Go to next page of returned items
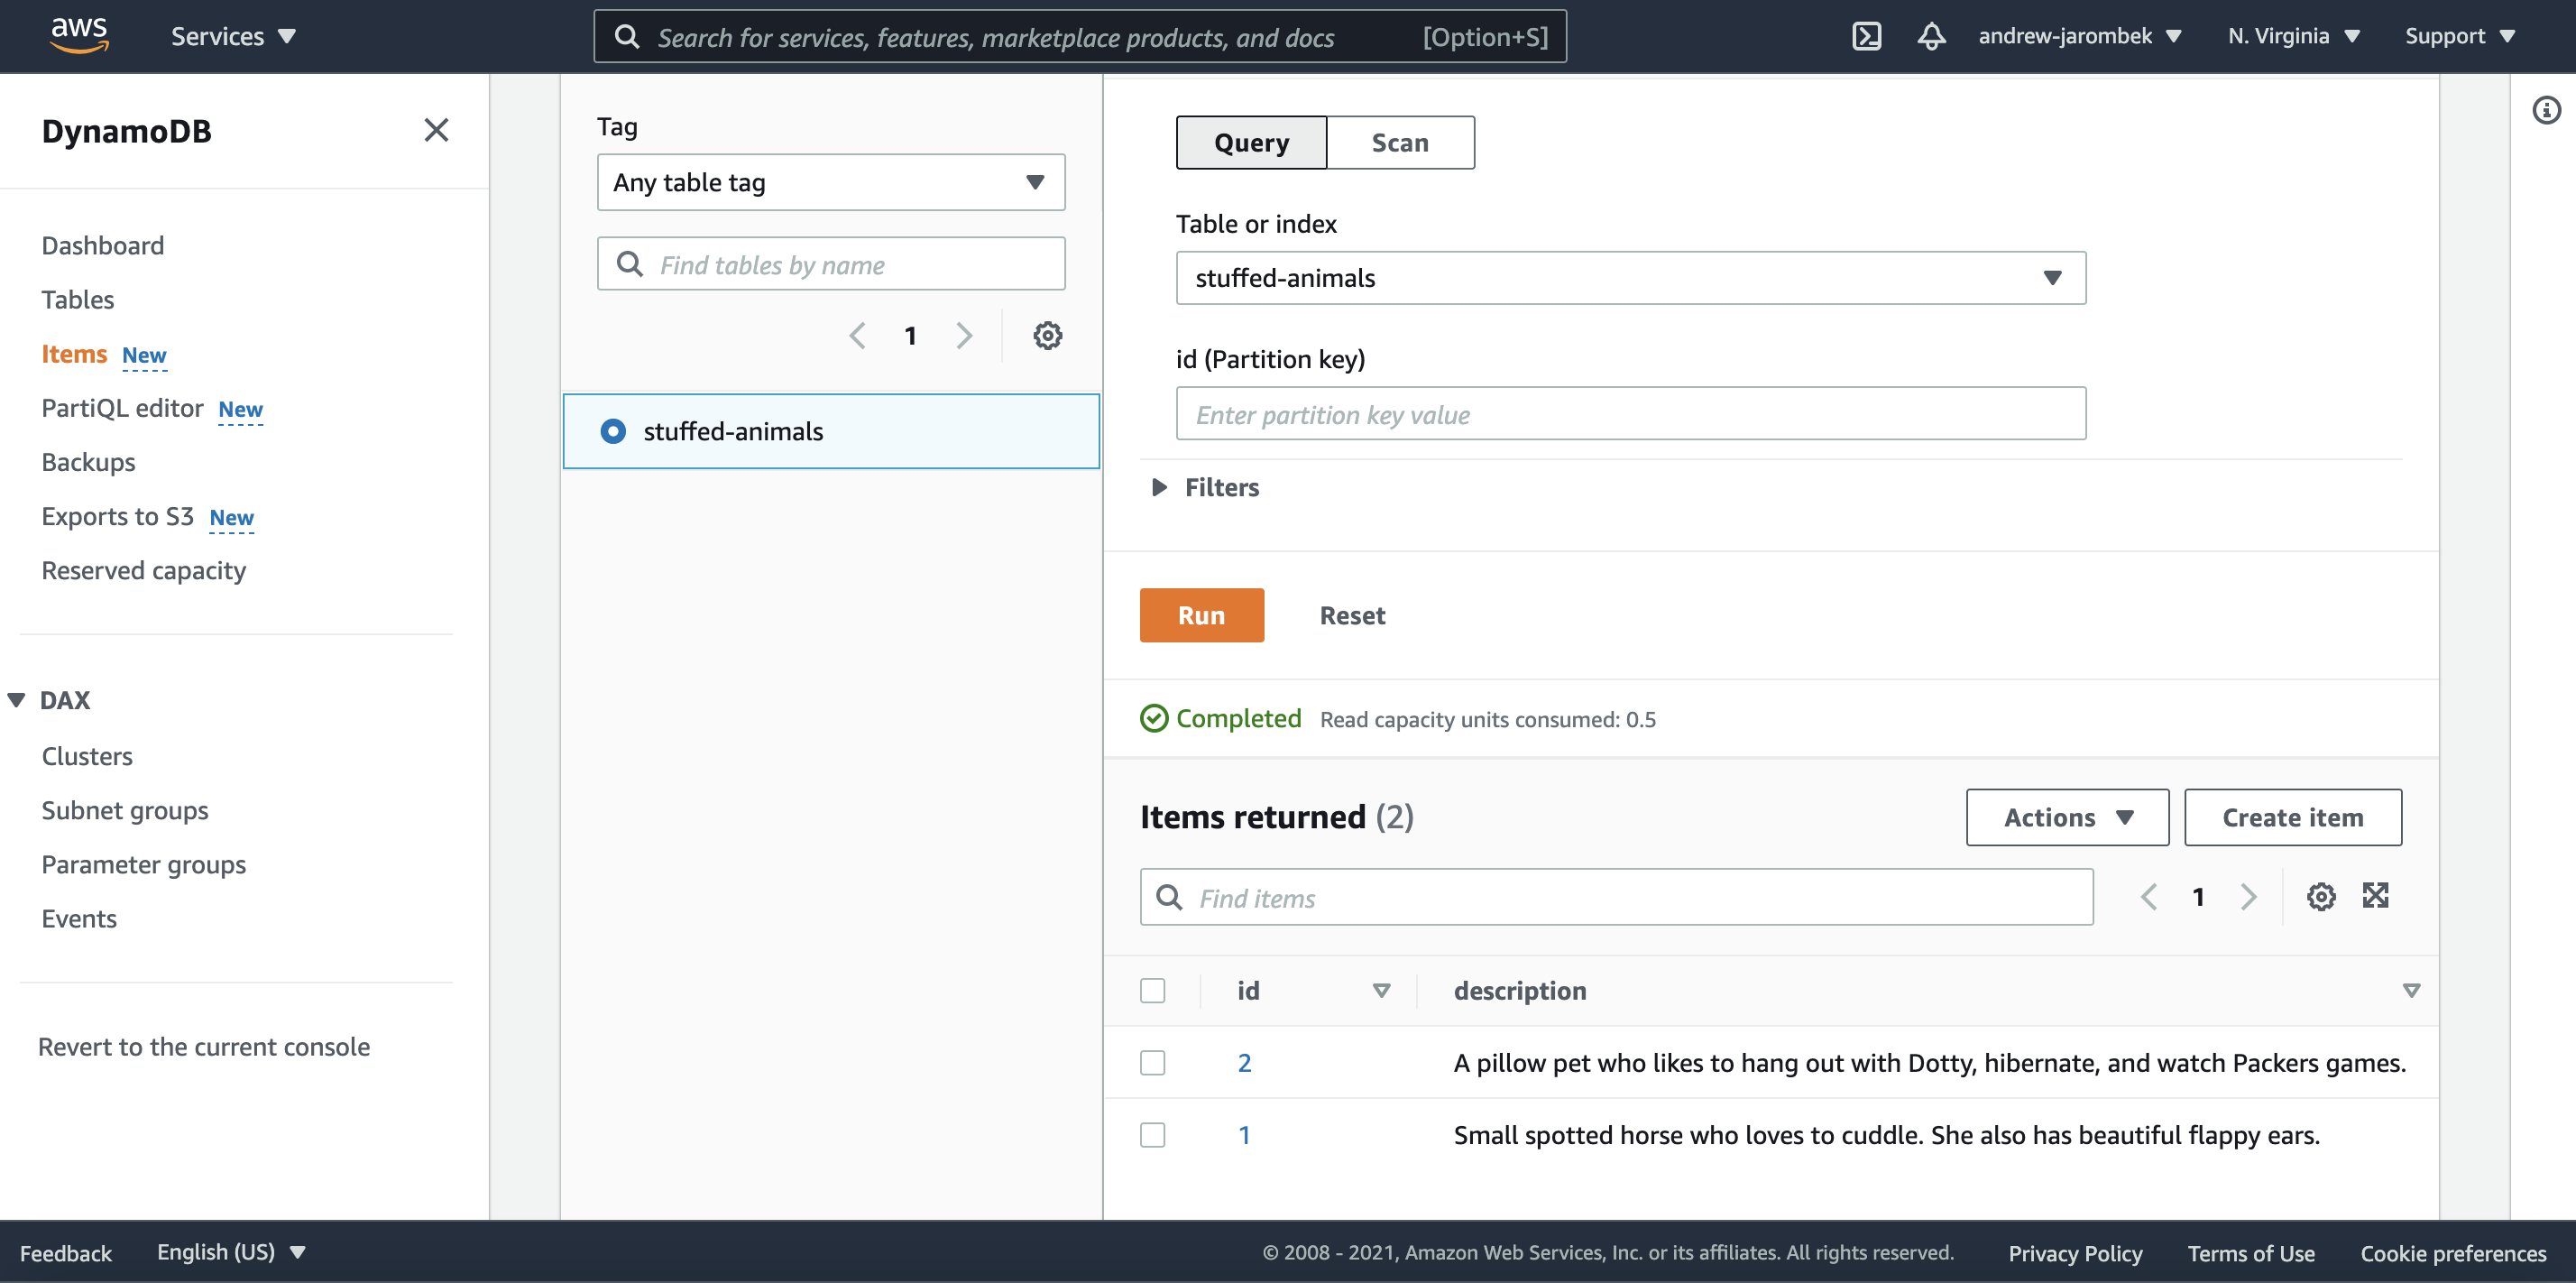2576x1283 pixels. point(2249,896)
